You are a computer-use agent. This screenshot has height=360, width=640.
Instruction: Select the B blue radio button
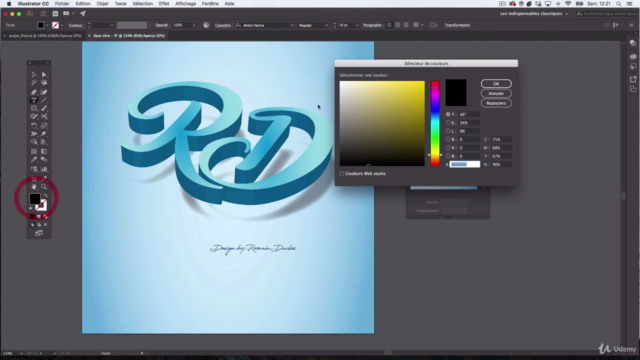(448, 156)
